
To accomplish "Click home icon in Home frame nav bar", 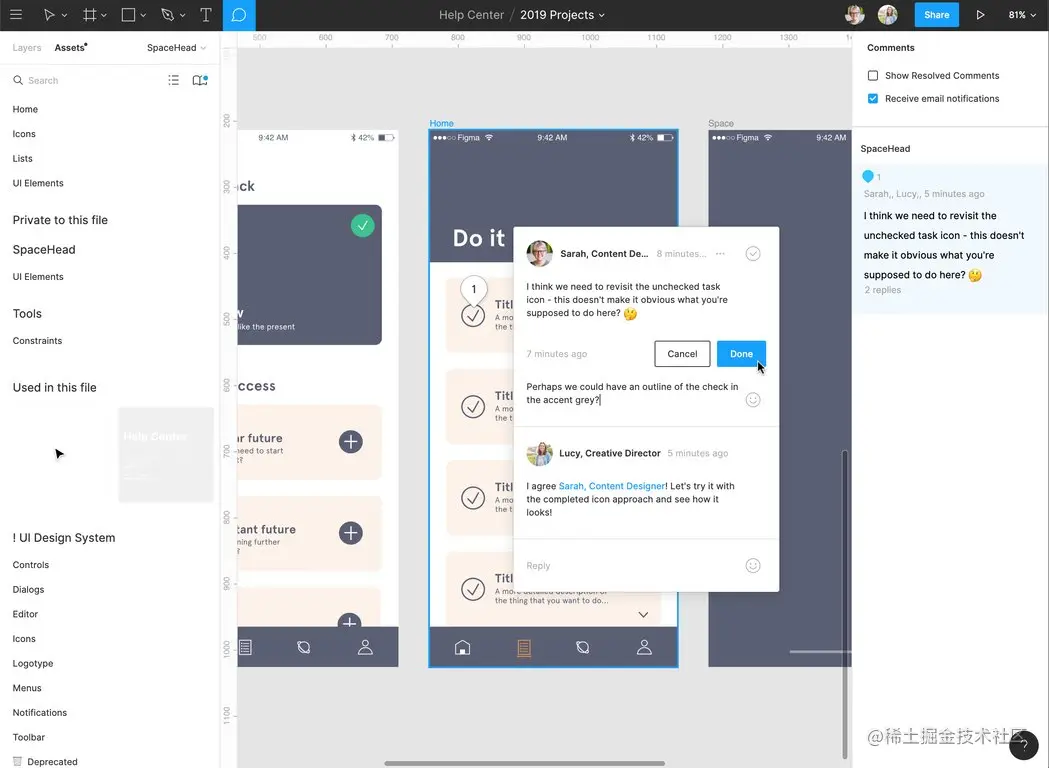I will pos(462,647).
